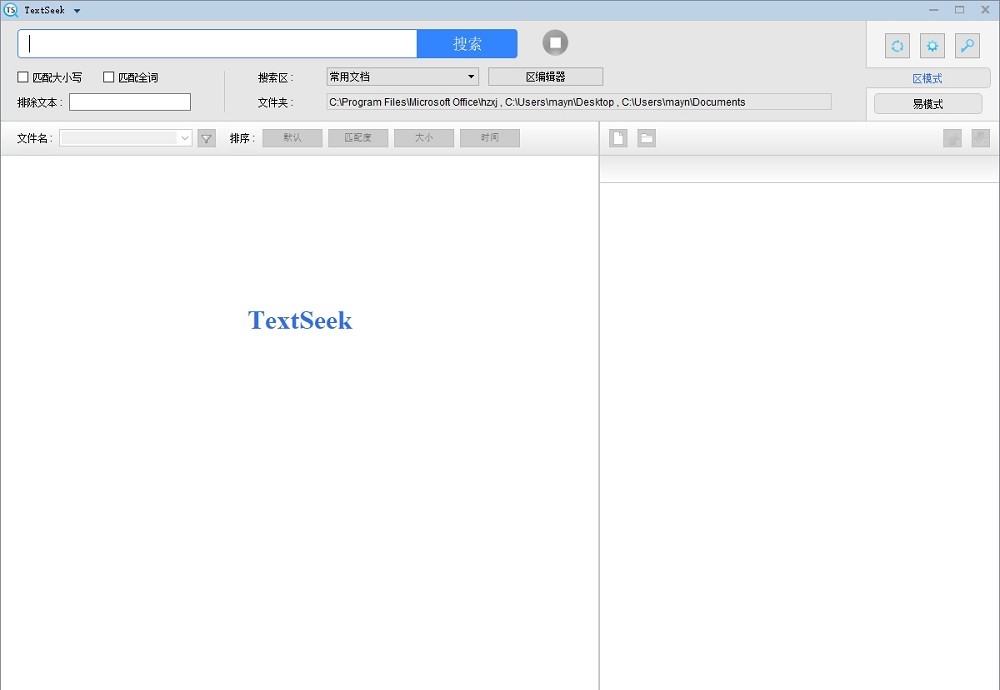The height and width of the screenshot is (690, 1000).
Task: Sort results by 匹配度
Action: point(358,138)
